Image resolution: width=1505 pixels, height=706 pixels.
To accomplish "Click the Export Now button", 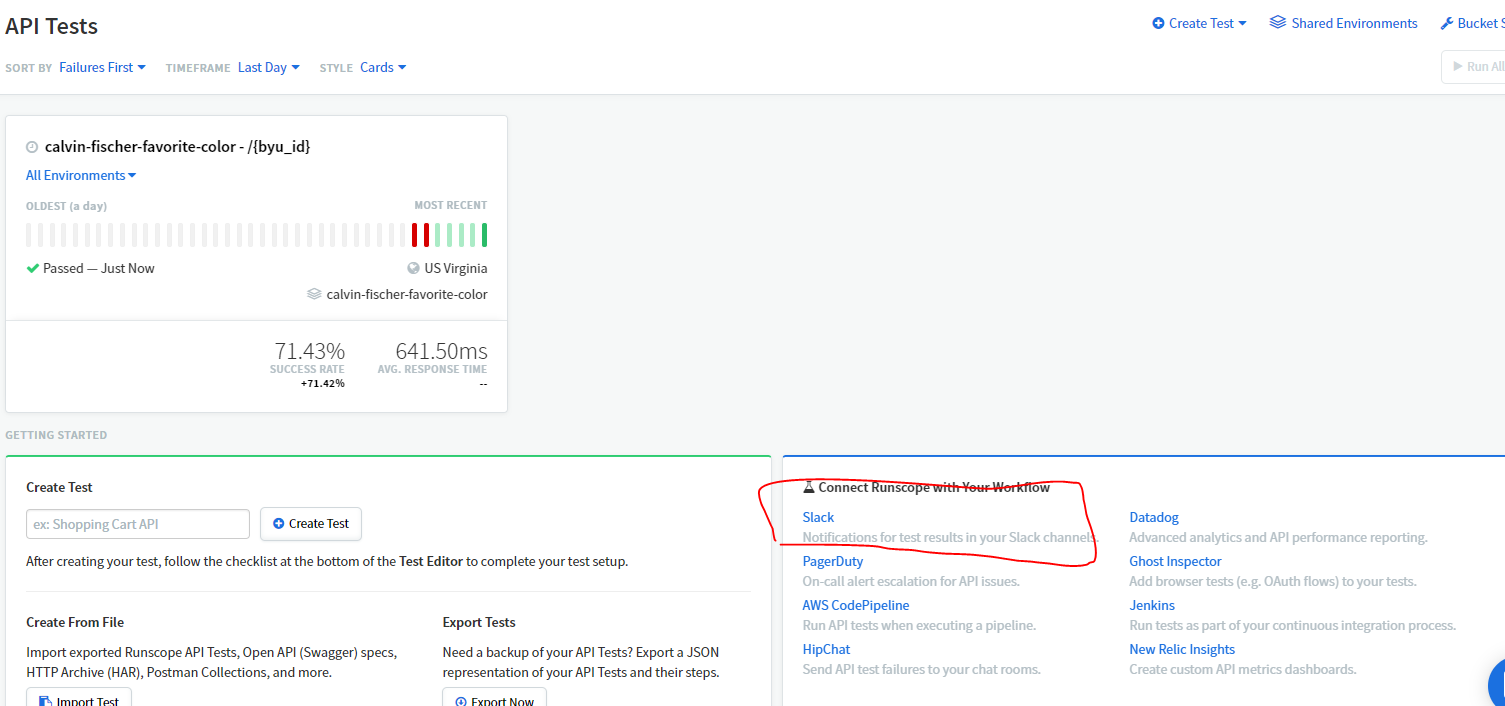I will click(494, 699).
